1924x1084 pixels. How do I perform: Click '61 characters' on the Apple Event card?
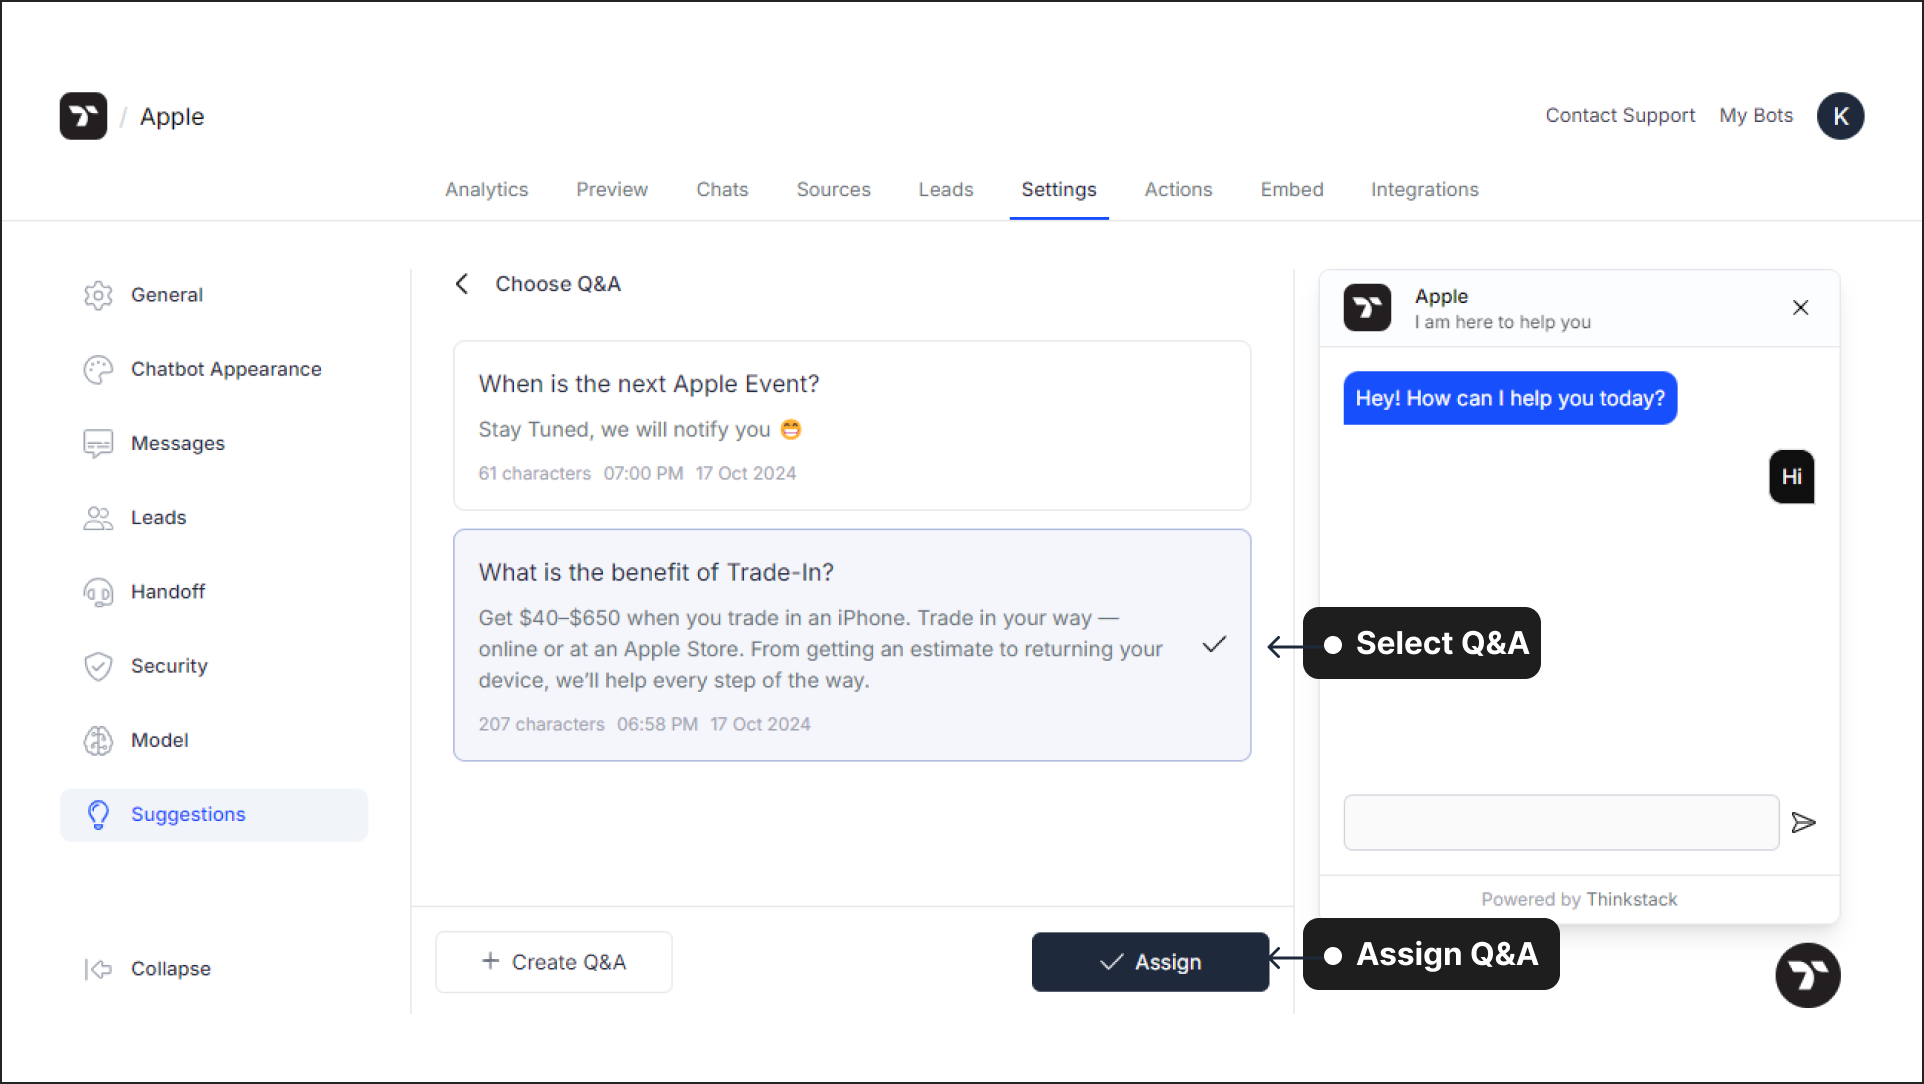(x=534, y=473)
